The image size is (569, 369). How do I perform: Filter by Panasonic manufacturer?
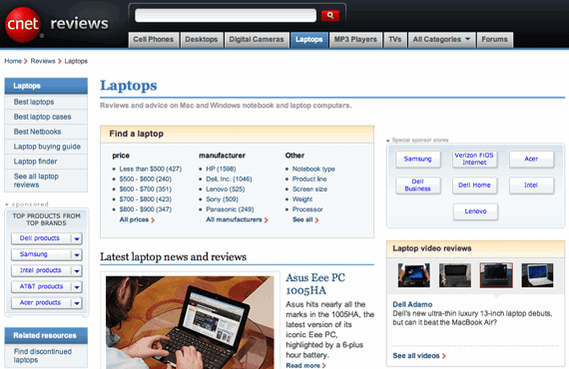coord(230,210)
